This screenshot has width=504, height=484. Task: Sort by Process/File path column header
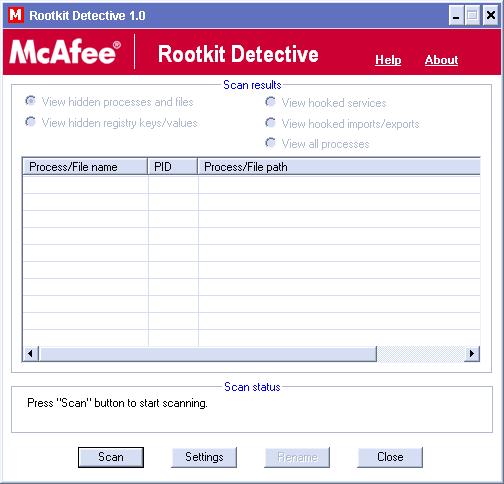click(339, 167)
